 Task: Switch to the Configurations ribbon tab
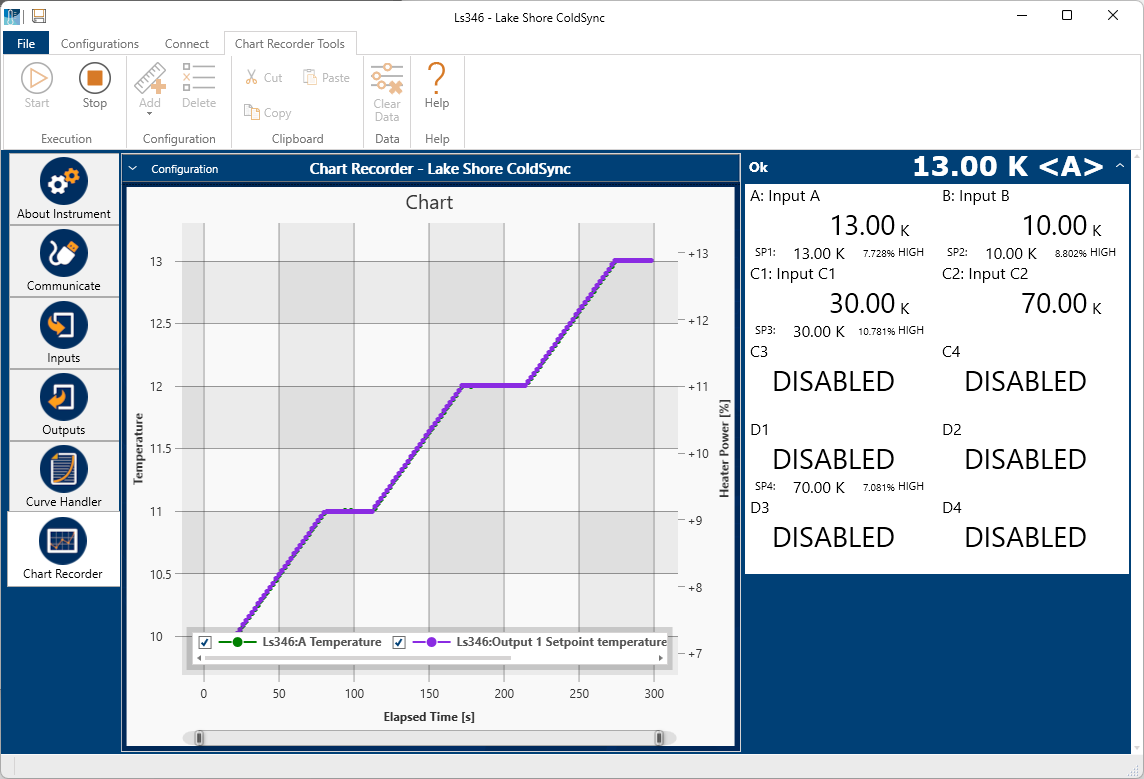100,44
